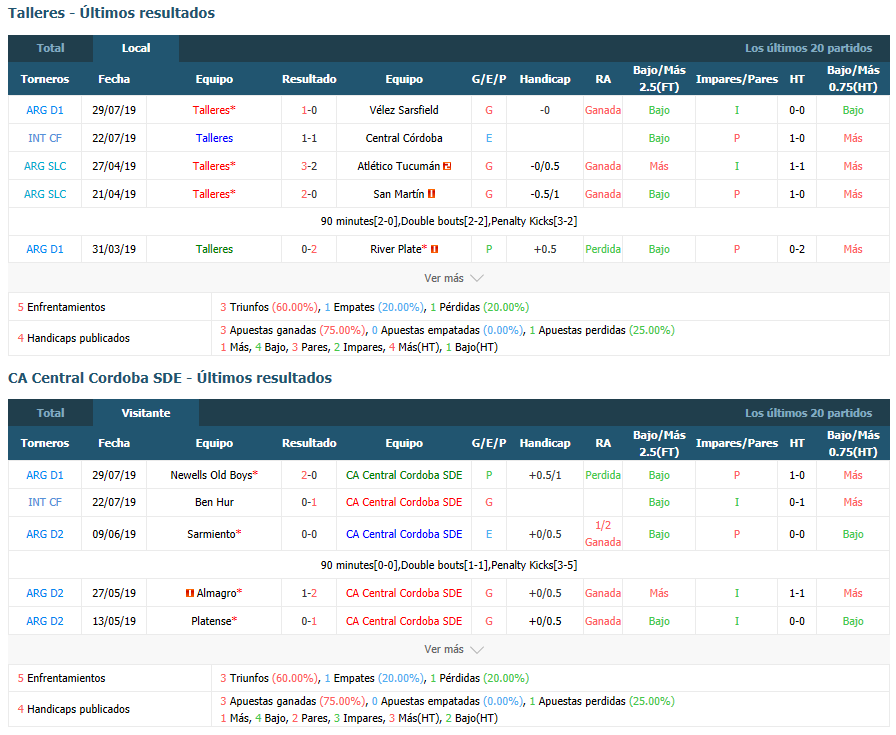Click CA Central Cordoba SDE - Últimos resultados heading
Viewport: 896px width, 735px height.
tap(170, 378)
